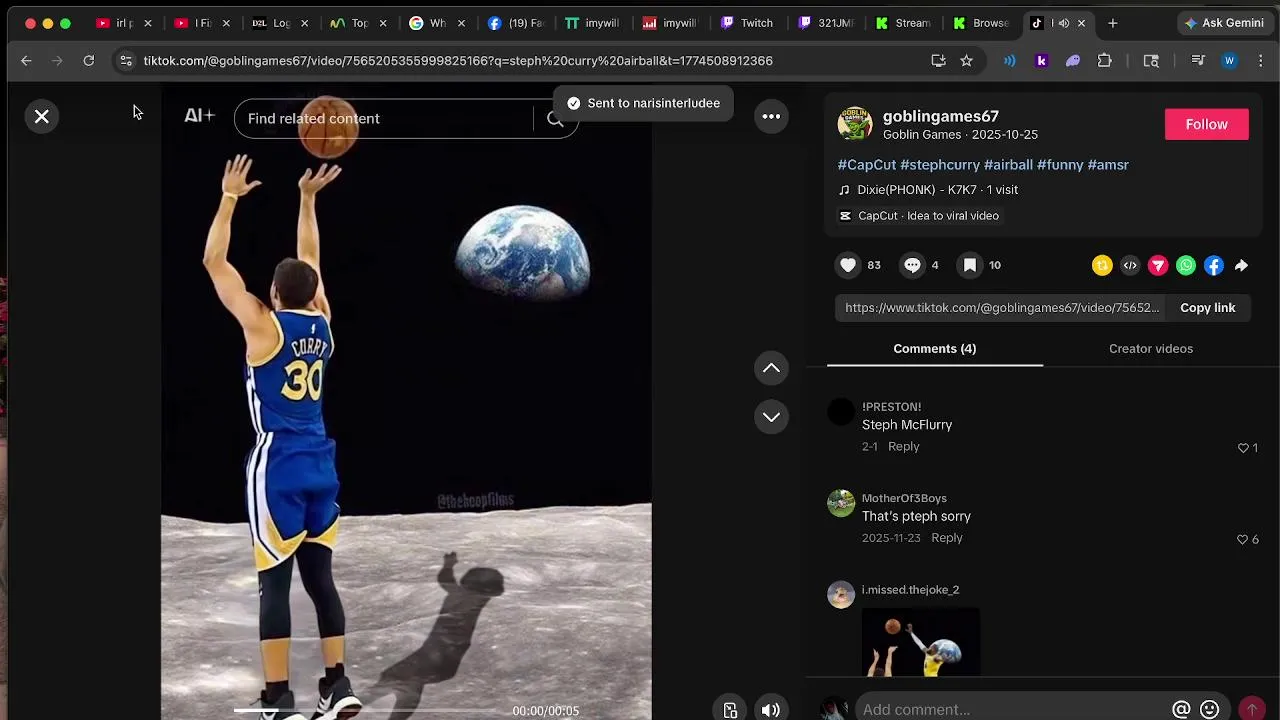Click the yellow repost icon

pos(1102,265)
